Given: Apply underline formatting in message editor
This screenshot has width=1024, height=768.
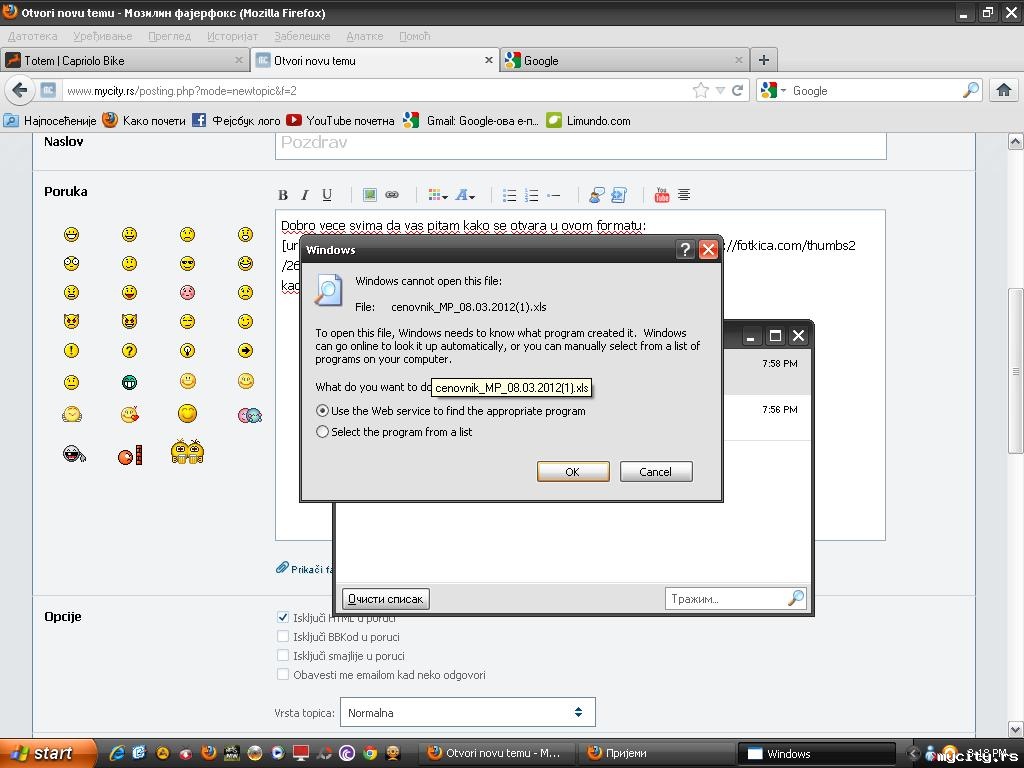Looking at the screenshot, I should tap(327, 195).
